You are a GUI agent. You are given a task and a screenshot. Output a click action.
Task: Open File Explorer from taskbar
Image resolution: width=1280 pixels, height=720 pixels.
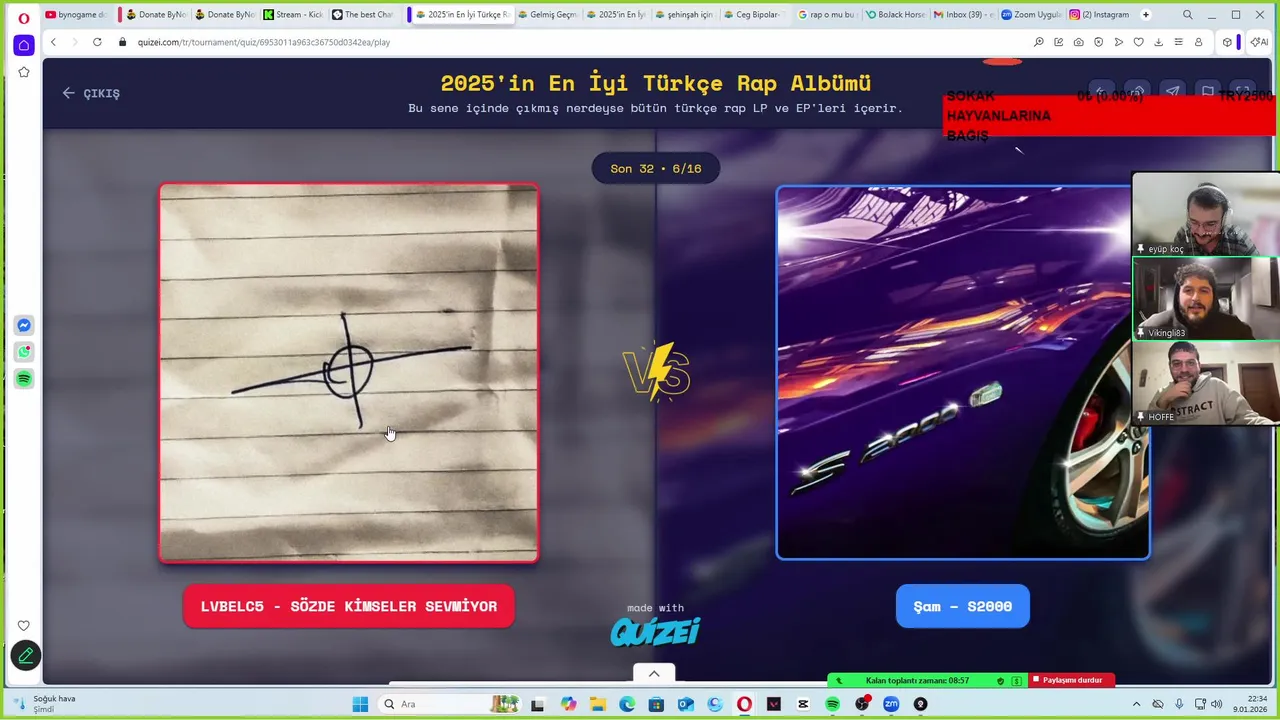598,704
